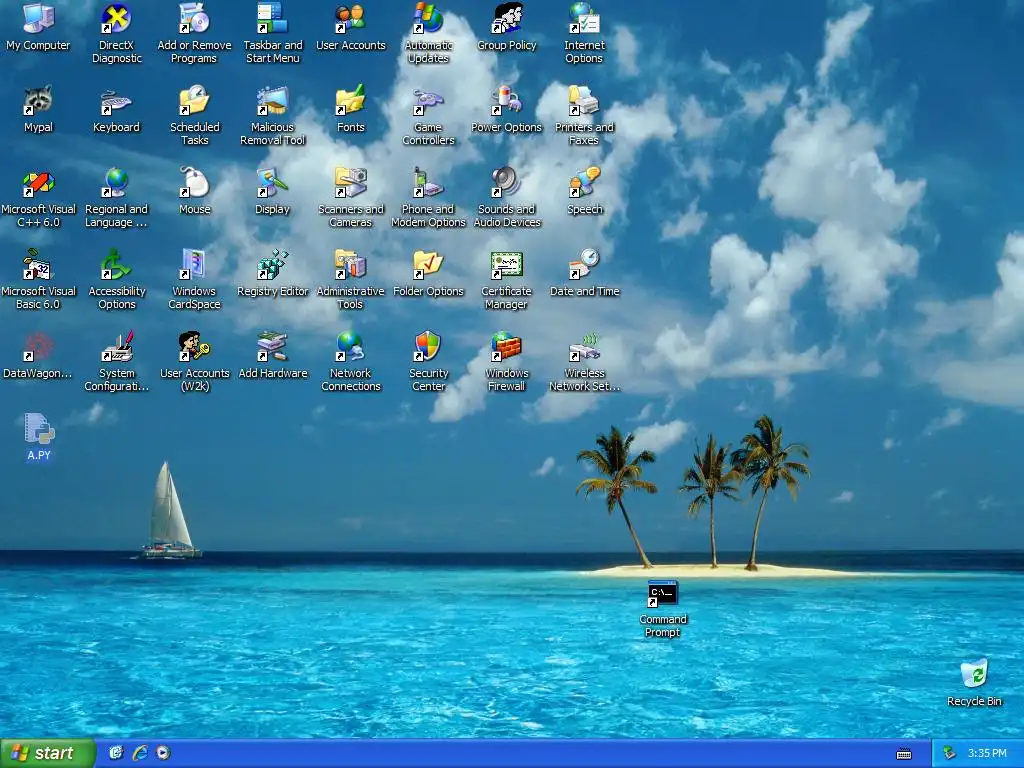1024x768 pixels.
Task: Click the Recycle Bin icon
Action: coord(974,675)
